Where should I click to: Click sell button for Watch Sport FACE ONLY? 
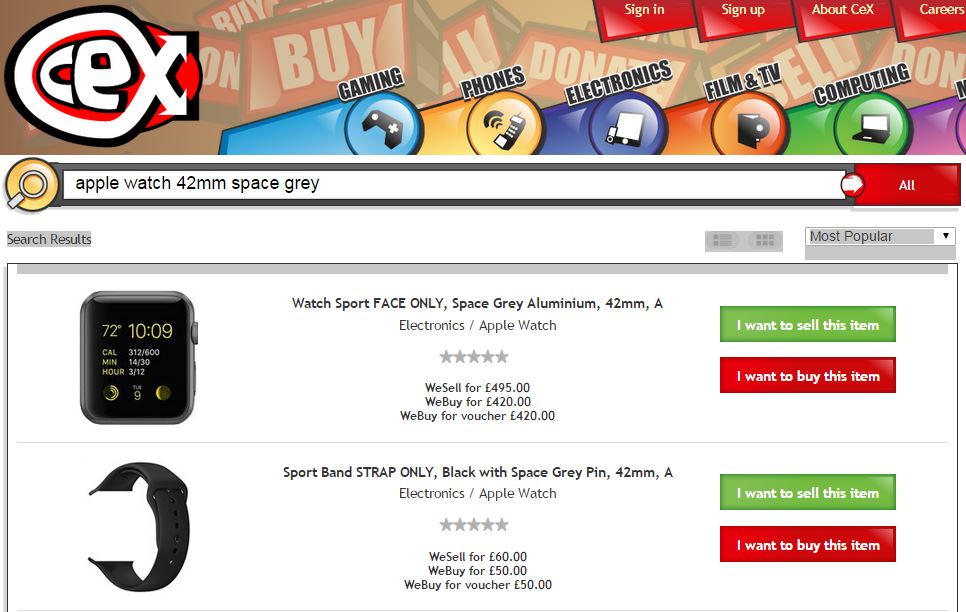tap(808, 324)
